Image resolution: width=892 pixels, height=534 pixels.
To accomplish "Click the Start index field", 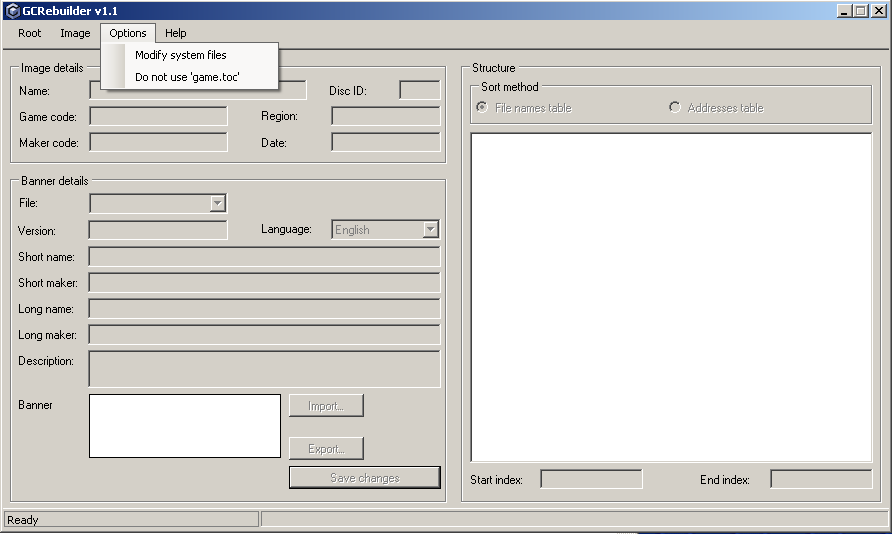I will point(591,479).
